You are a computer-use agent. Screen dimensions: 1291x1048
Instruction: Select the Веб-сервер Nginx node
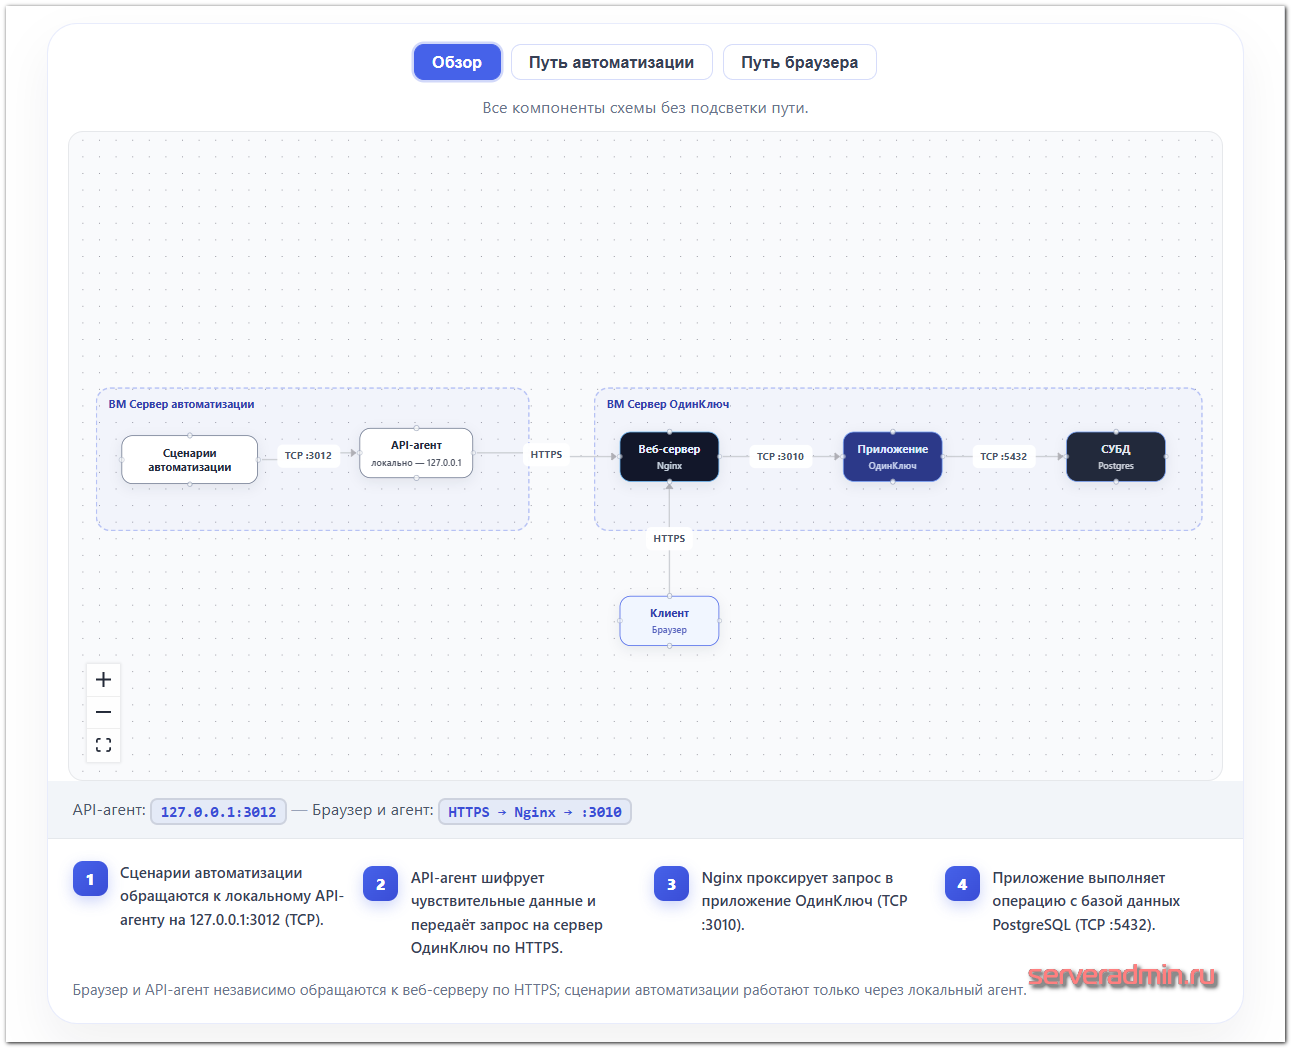pos(669,456)
